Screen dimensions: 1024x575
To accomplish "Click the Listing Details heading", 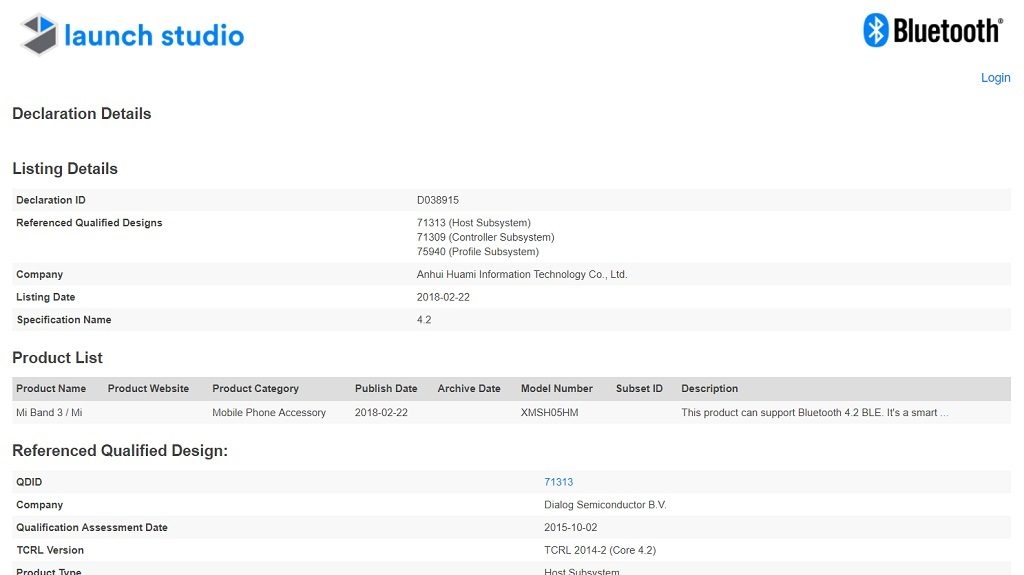I will [x=65, y=169].
